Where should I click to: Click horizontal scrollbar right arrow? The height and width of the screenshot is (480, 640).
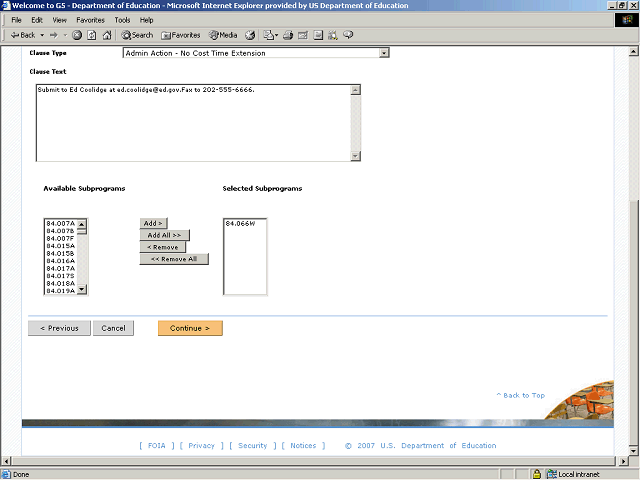pos(623,461)
